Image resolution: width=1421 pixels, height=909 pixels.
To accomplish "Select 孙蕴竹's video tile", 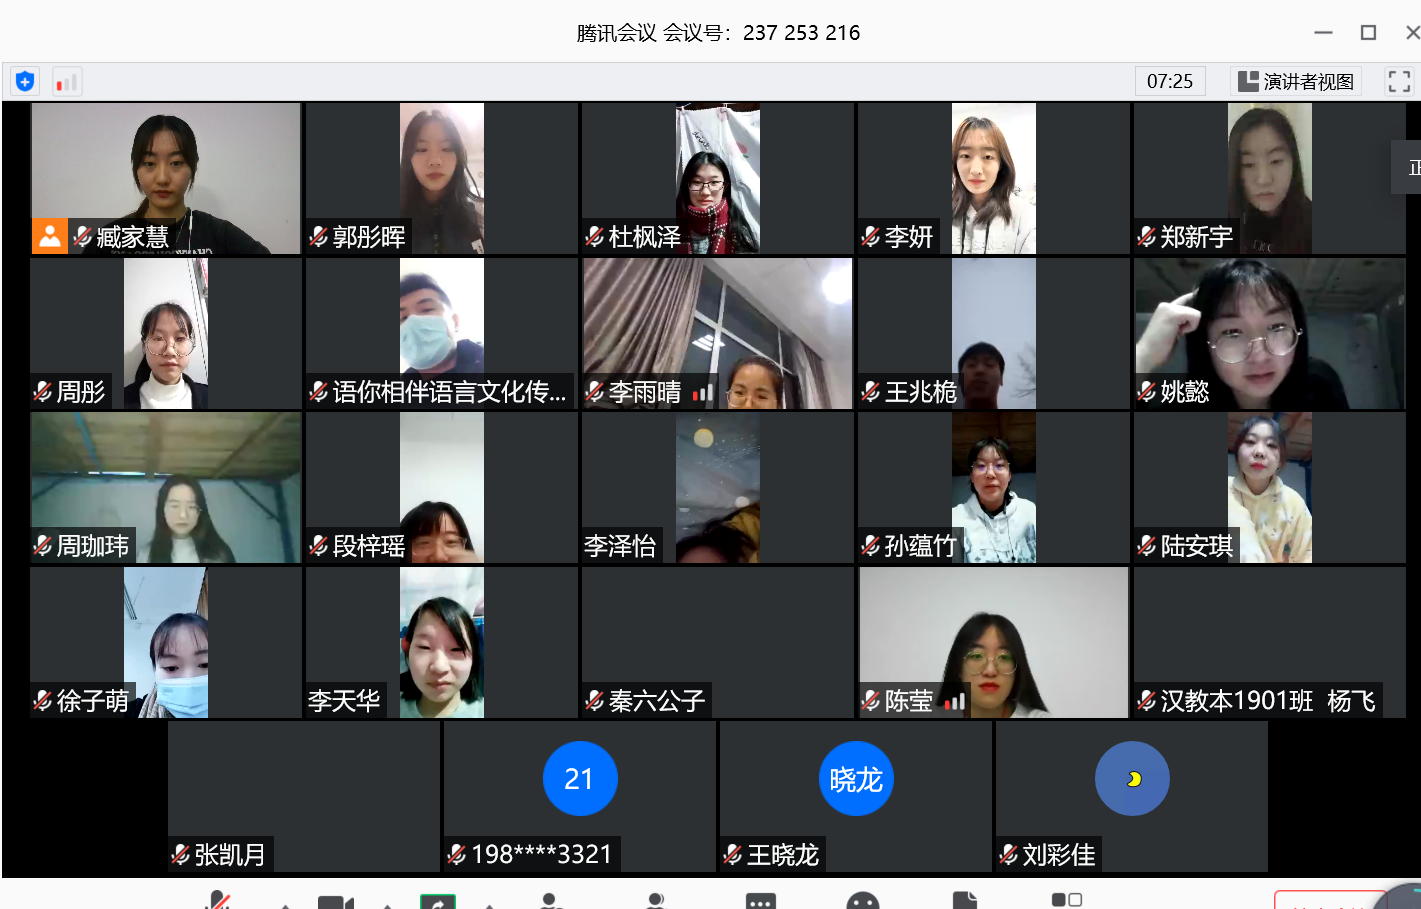I will coord(994,487).
